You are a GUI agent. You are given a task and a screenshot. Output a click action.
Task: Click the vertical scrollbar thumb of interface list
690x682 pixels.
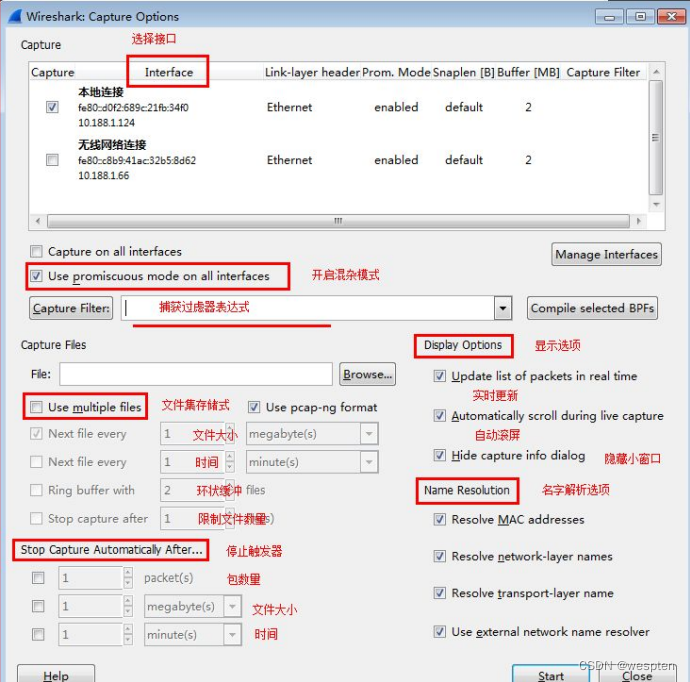656,137
